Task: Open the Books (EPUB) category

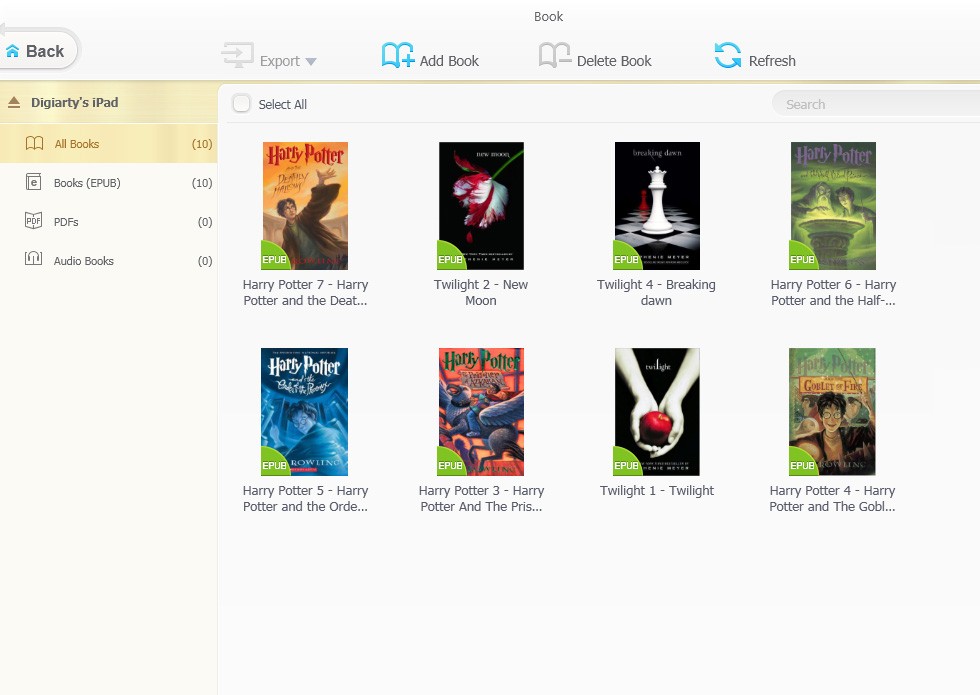Action: pos(109,182)
